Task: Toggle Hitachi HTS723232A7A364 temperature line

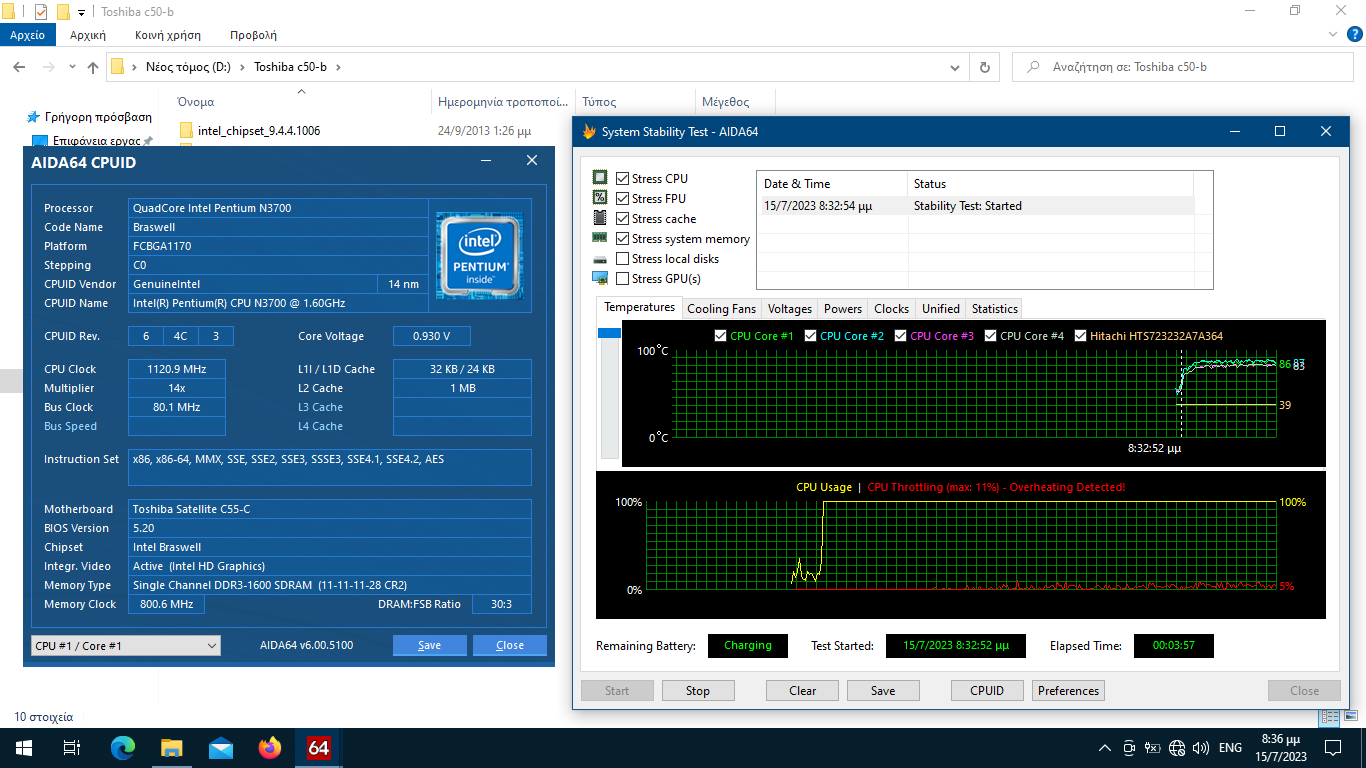Action: coord(1081,336)
